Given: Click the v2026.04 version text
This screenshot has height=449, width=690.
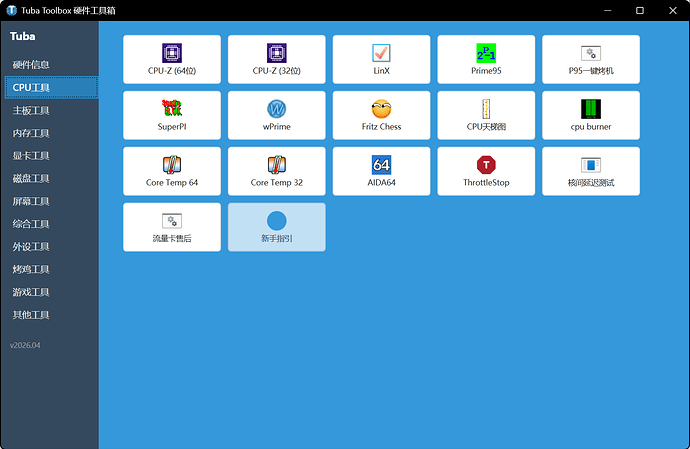Looking at the screenshot, I should (25, 345).
